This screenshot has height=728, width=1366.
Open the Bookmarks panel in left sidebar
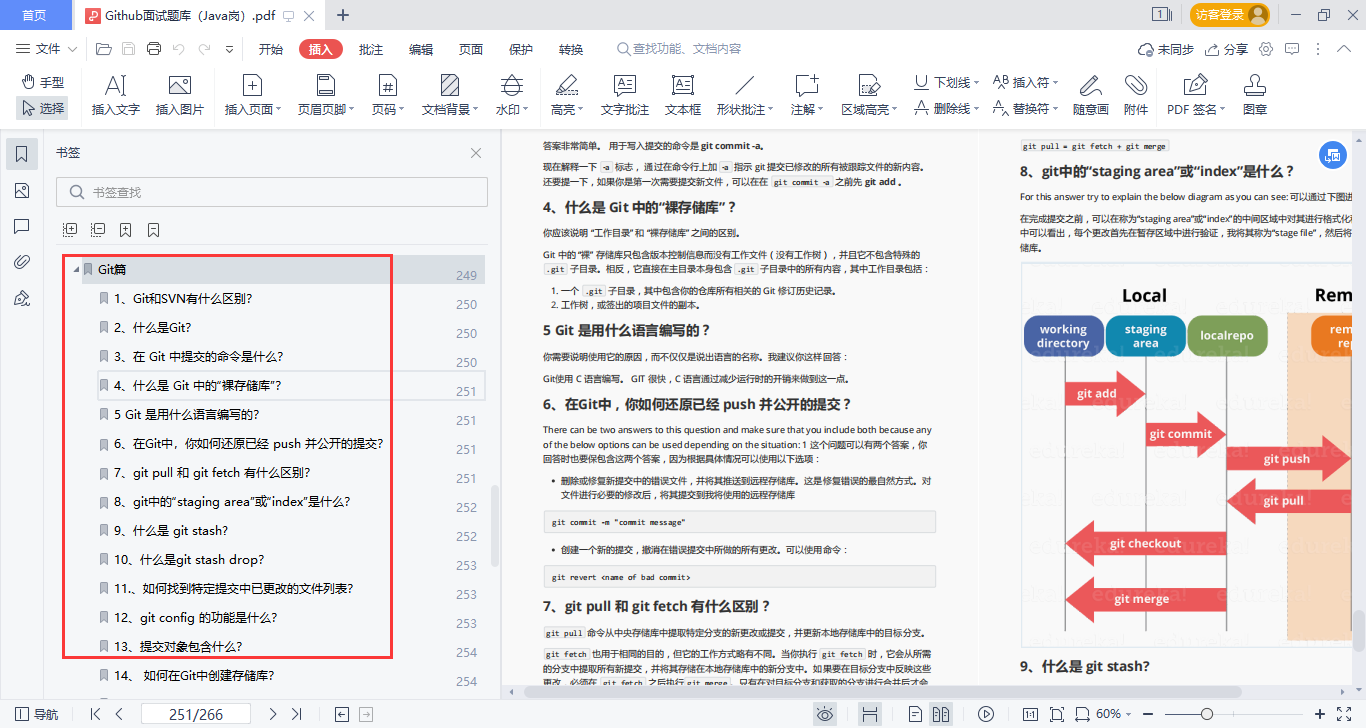22,153
